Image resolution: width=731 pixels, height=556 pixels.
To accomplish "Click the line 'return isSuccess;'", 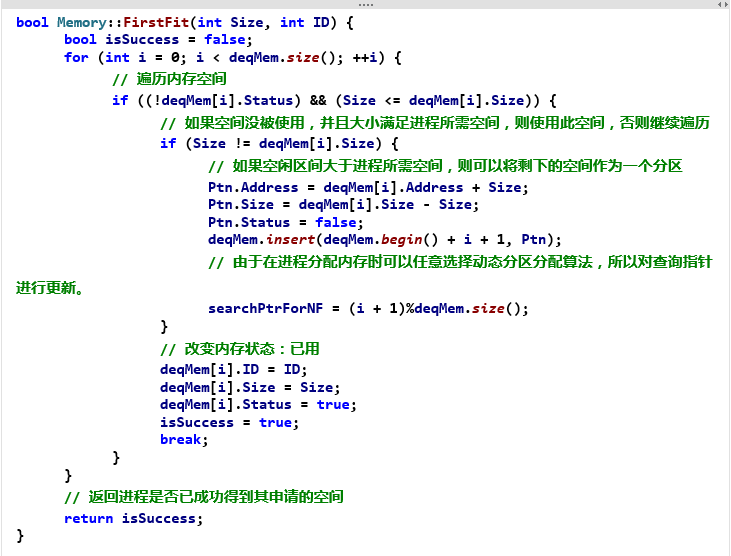I will click(x=133, y=518).
